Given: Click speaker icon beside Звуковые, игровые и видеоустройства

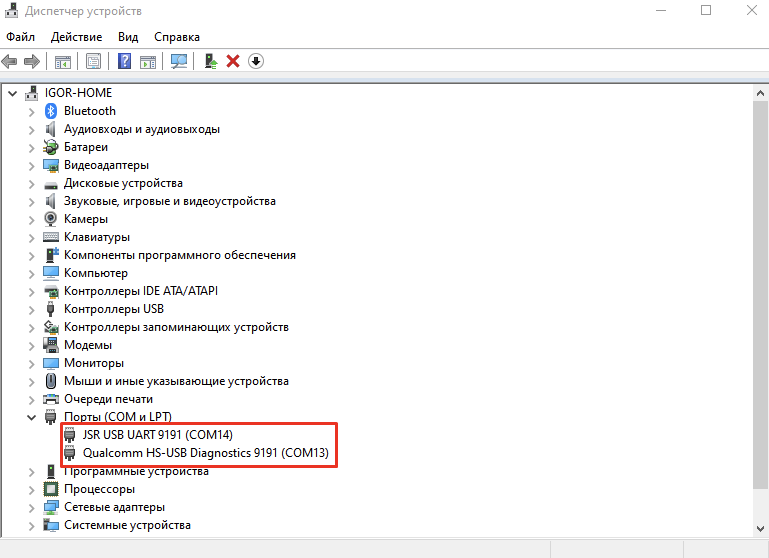Looking at the screenshot, I should pos(51,201).
